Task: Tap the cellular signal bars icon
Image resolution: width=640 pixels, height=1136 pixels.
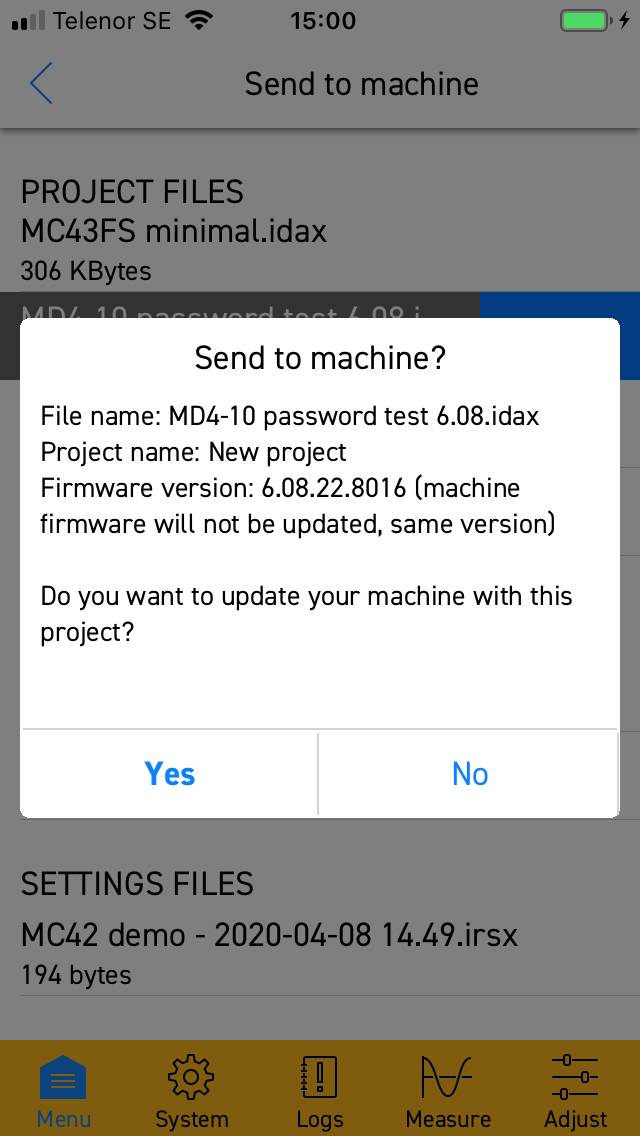Action: (28, 21)
